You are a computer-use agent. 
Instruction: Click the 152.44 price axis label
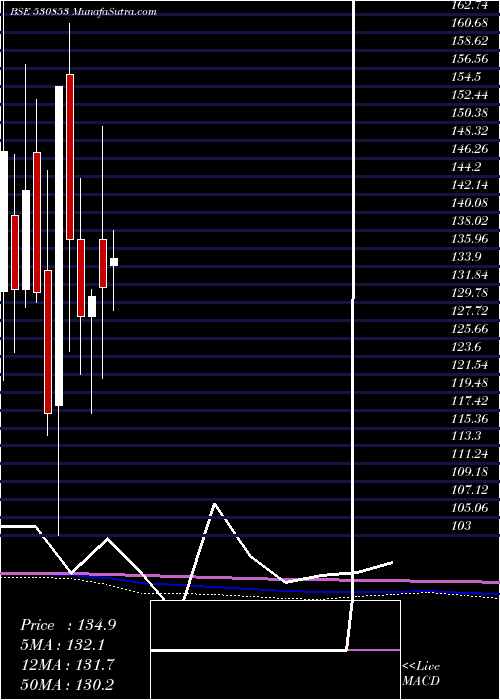pyautogui.click(x=470, y=95)
